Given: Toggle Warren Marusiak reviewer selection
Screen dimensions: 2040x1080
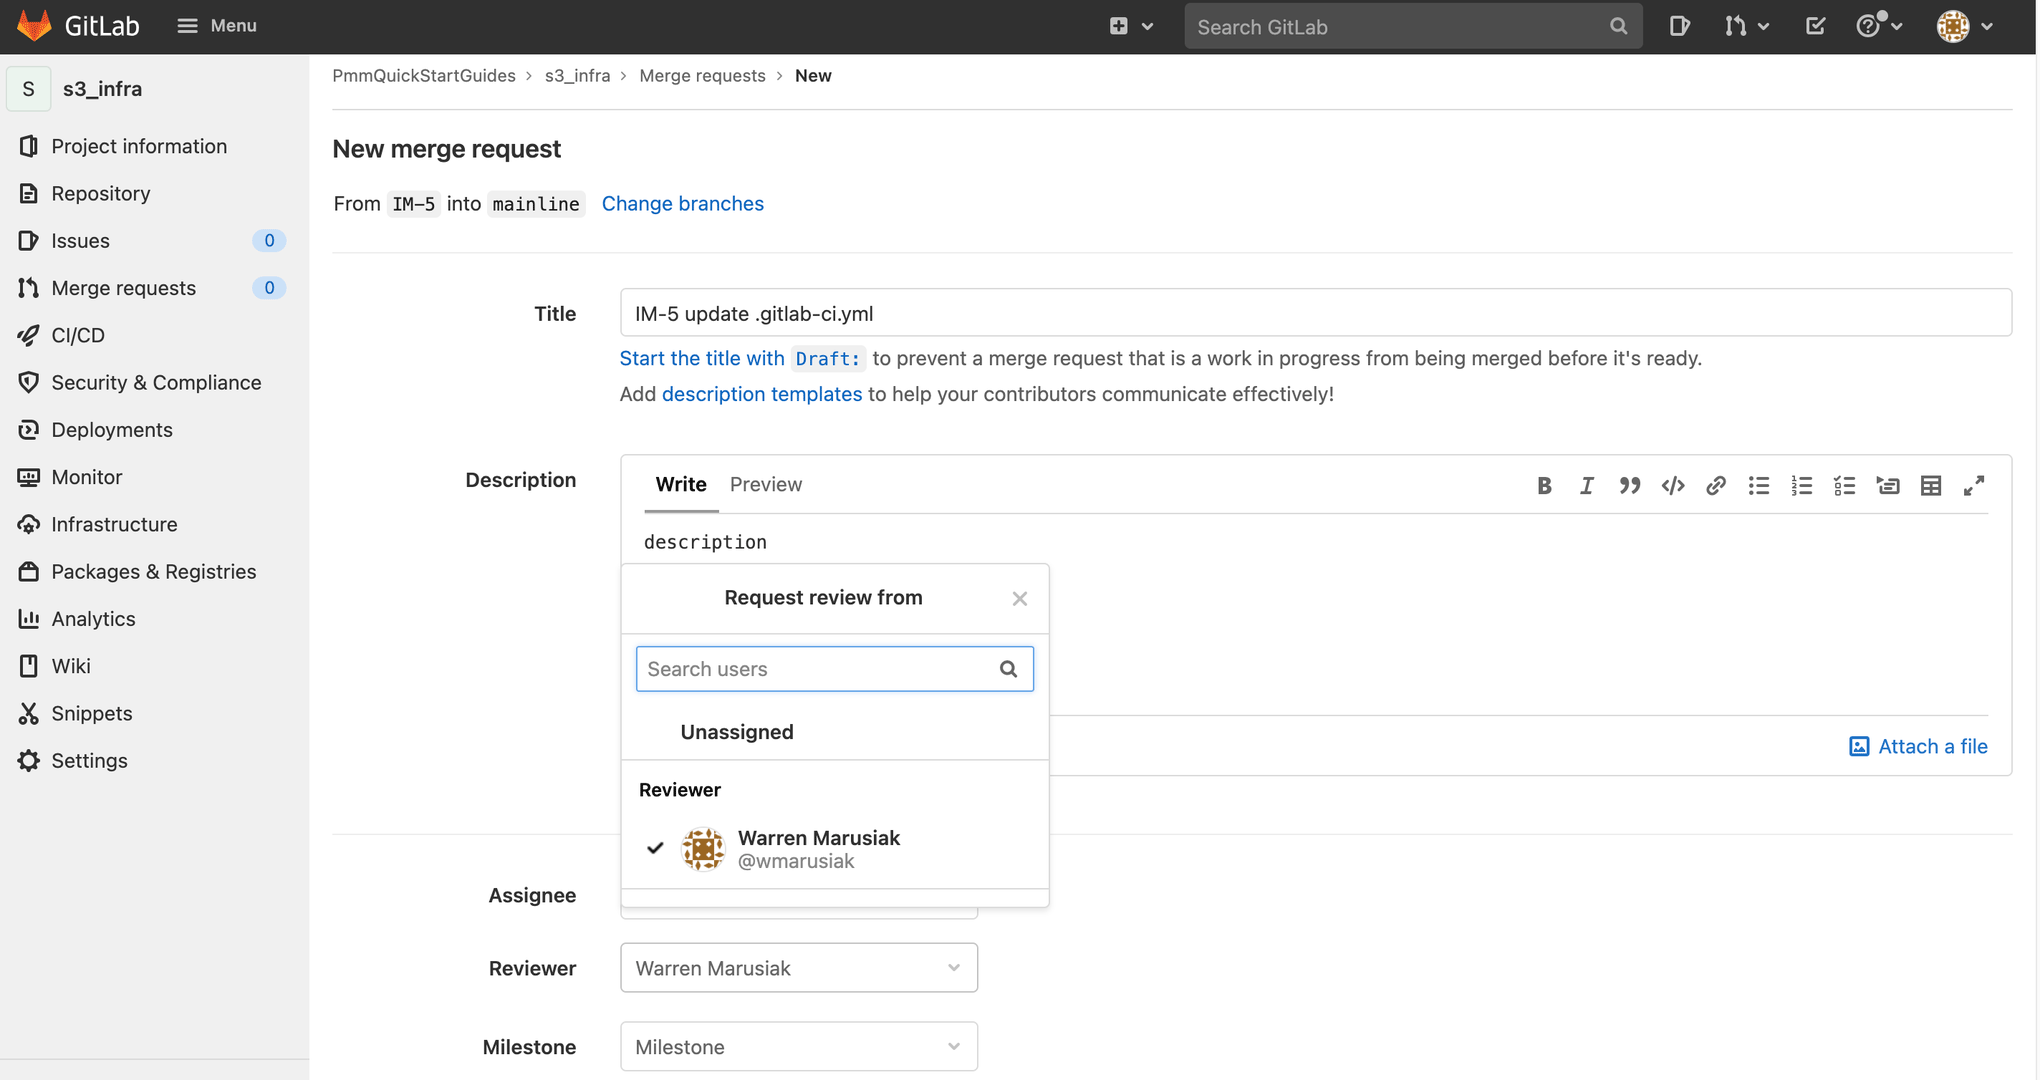Looking at the screenshot, I should click(x=834, y=848).
